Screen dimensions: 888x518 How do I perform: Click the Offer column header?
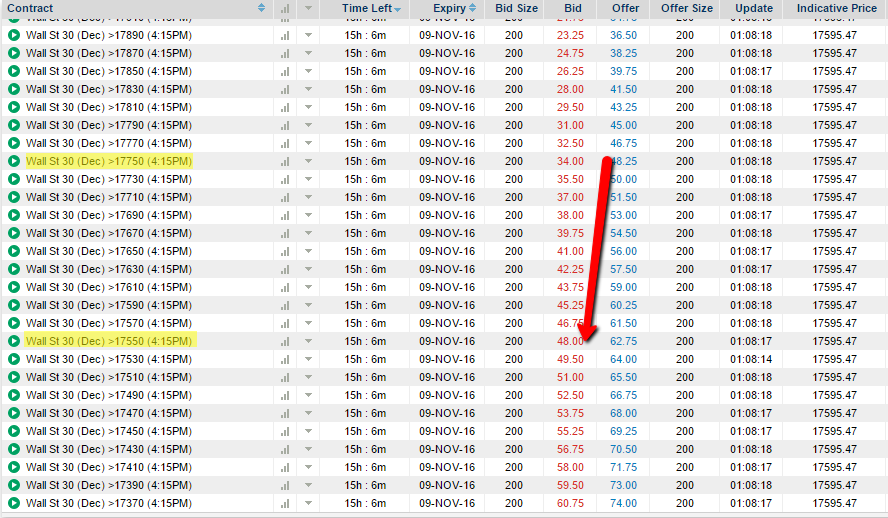coord(625,8)
